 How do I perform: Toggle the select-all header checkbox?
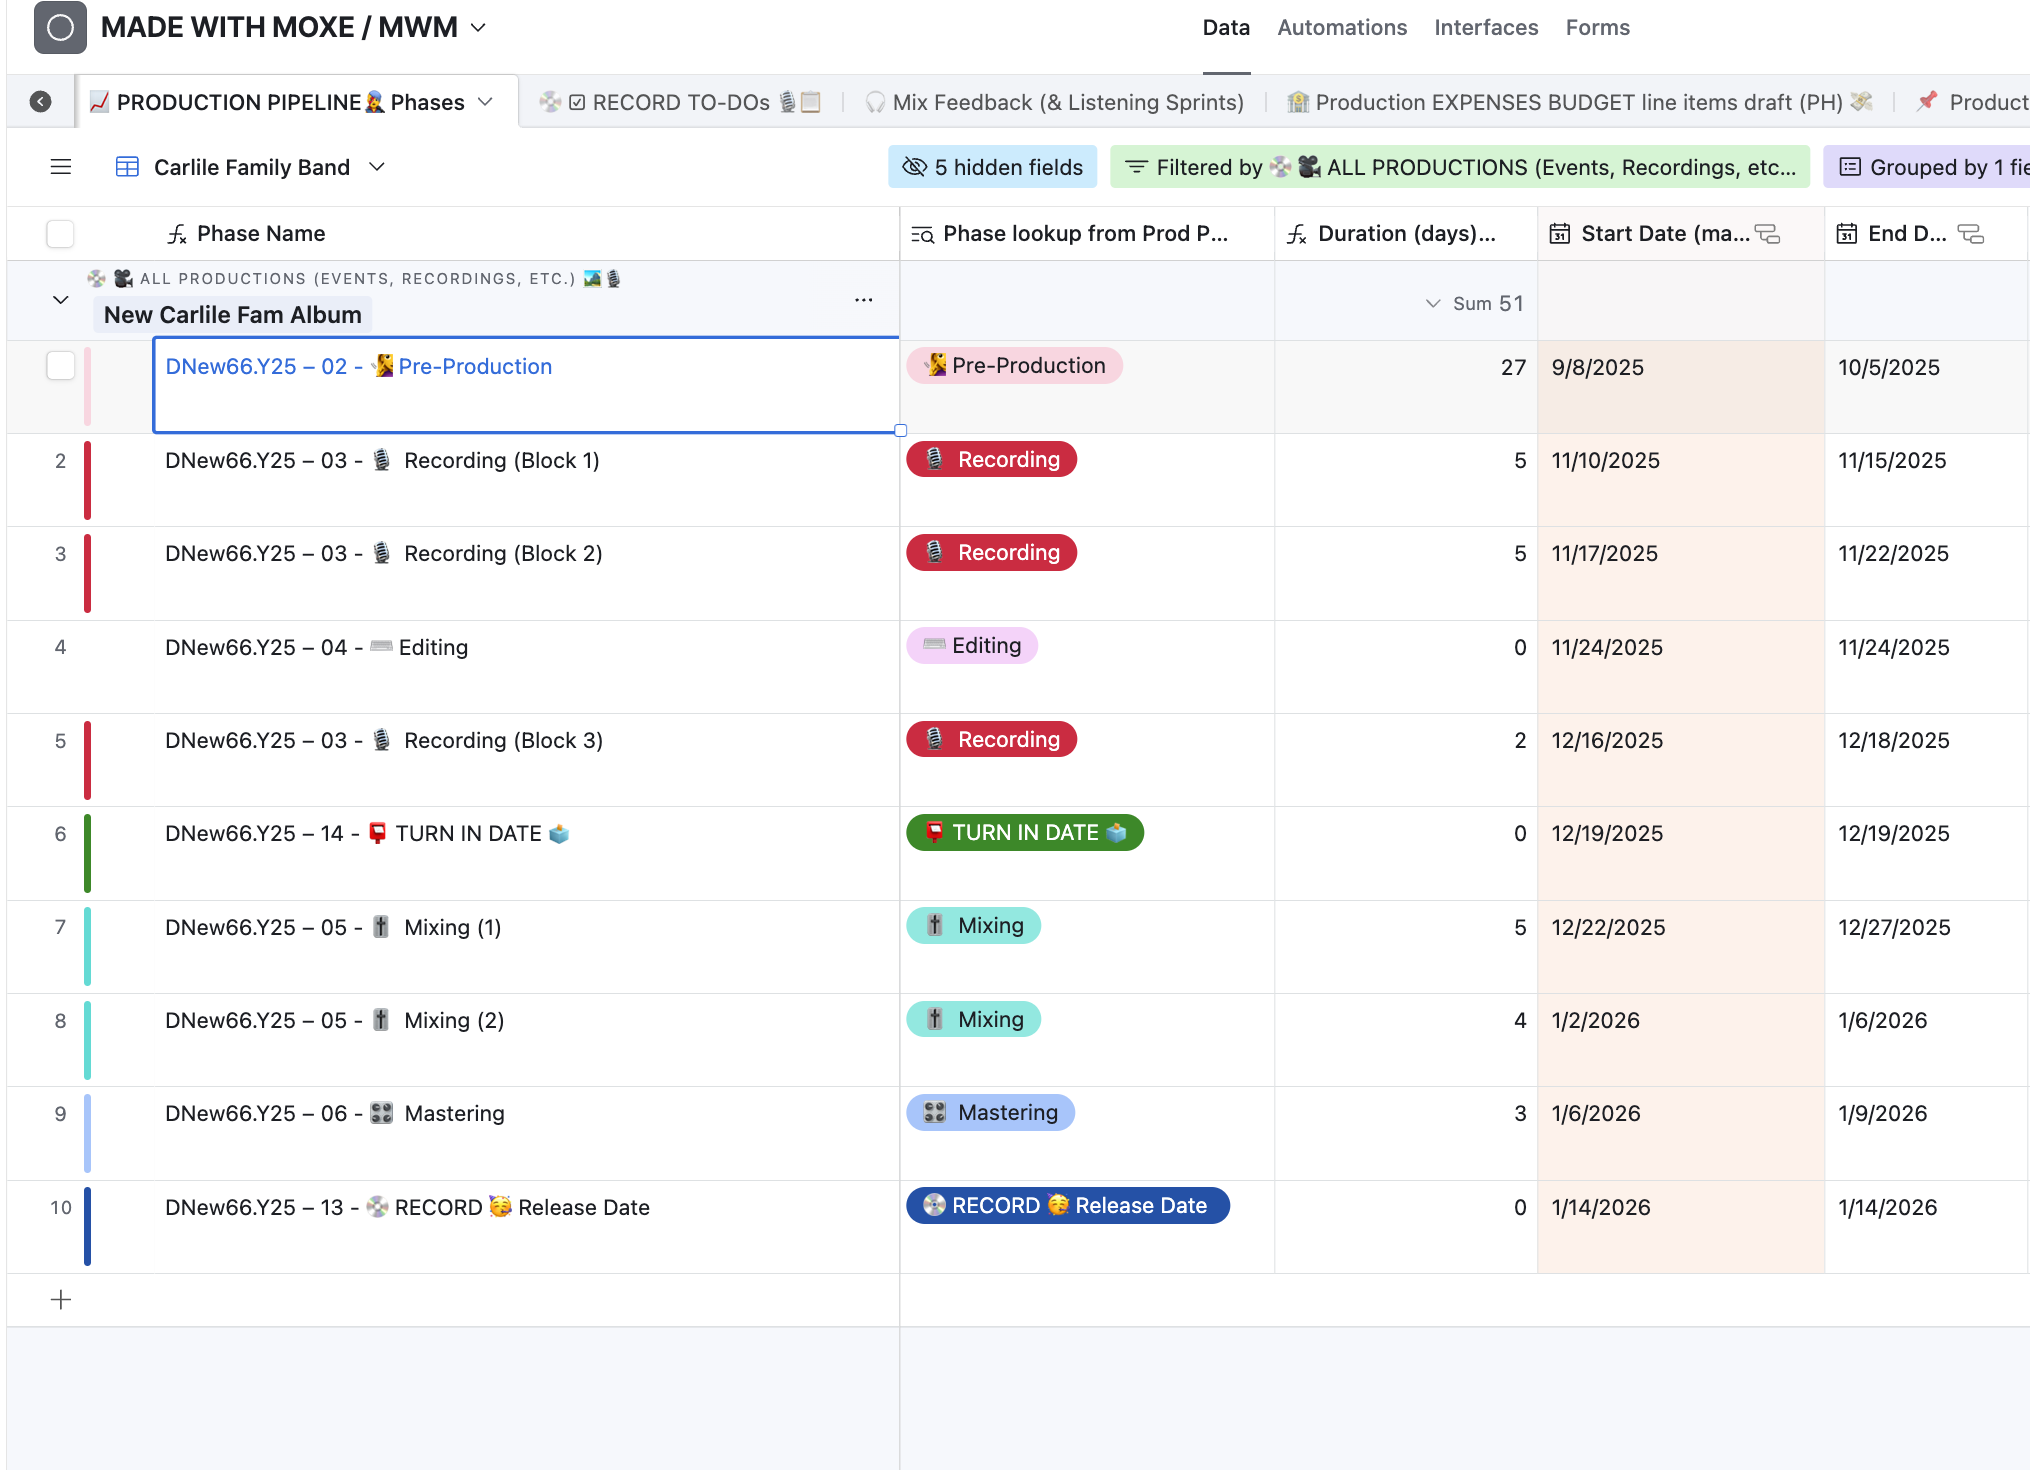point(61,234)
